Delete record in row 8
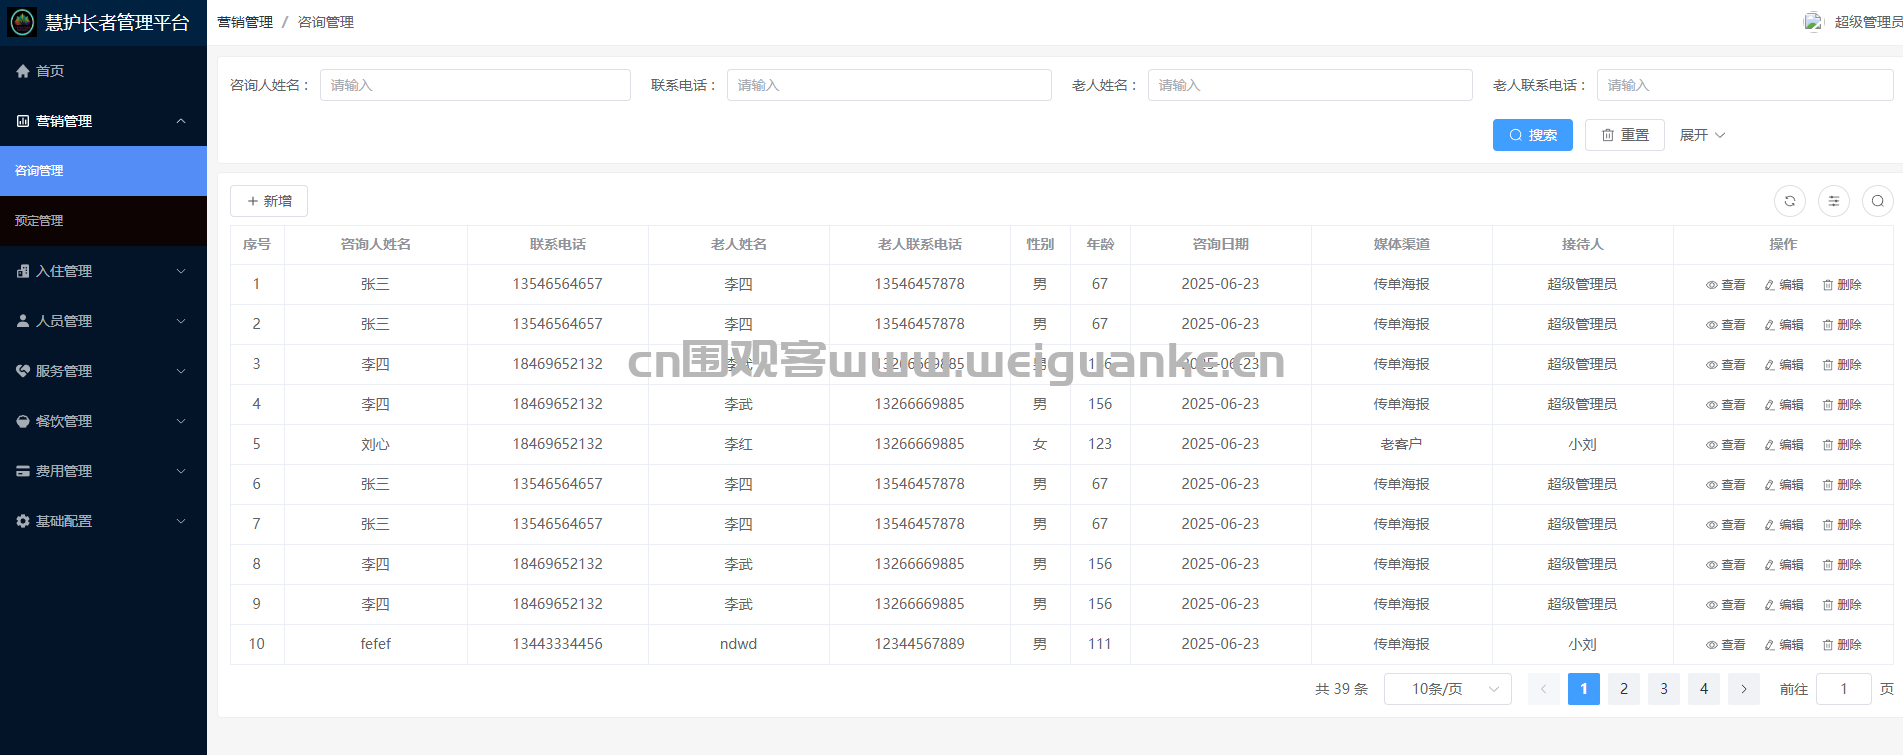 (1842, 565)
